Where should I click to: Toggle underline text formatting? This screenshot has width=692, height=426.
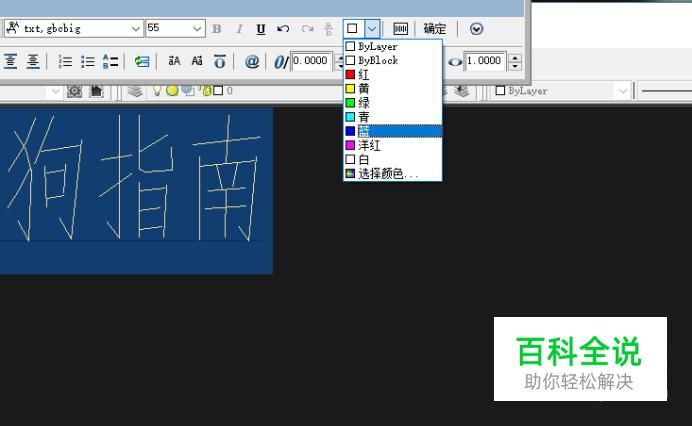point(261,29)
